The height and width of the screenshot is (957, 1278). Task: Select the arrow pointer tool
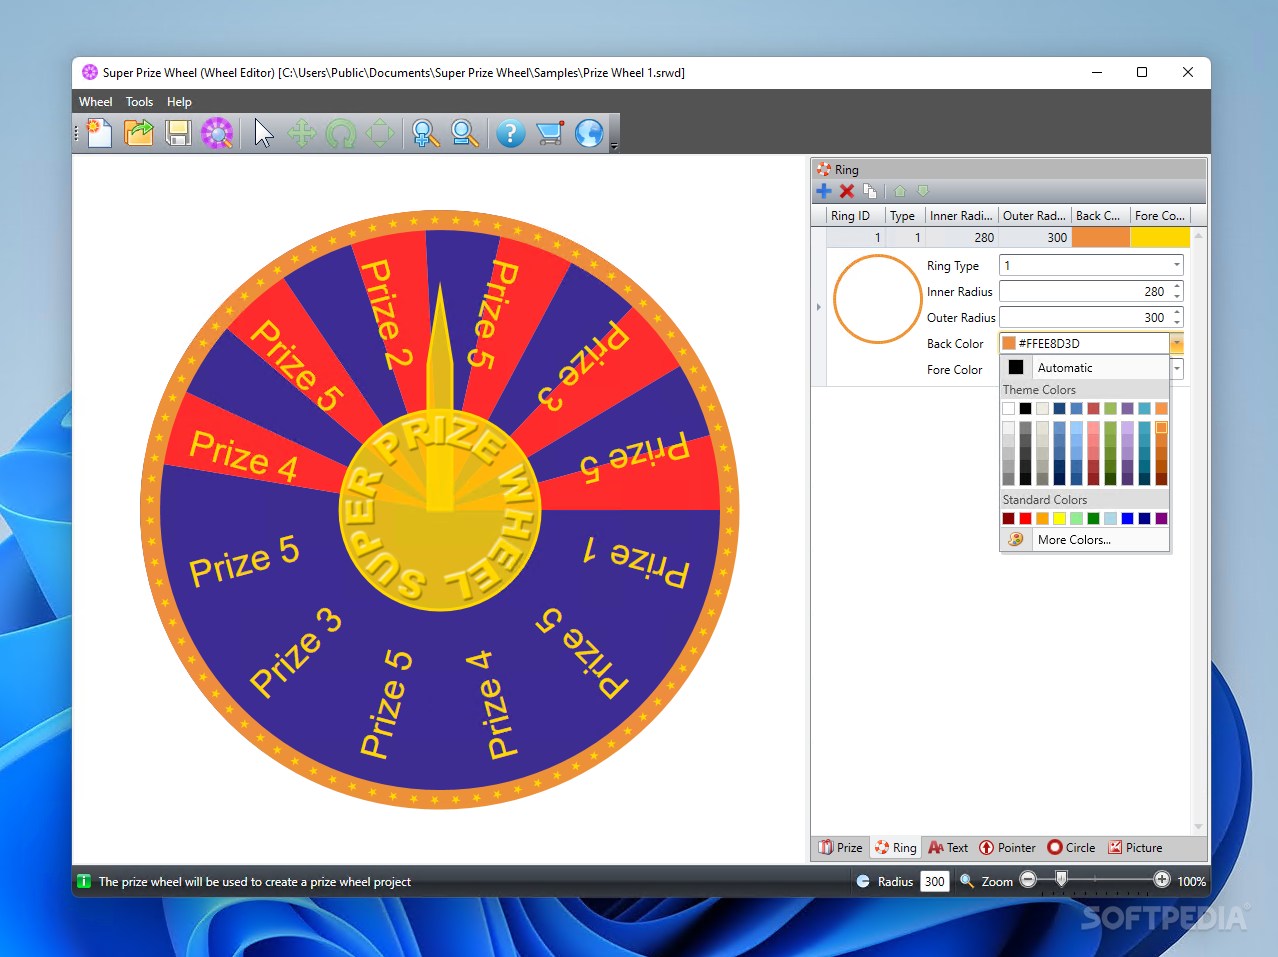tap(263, 133)
